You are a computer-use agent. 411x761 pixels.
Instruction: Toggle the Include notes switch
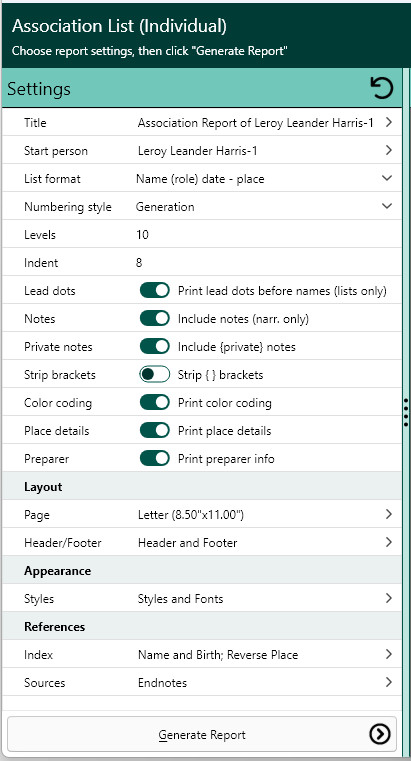pyautogui.click(x=155, y=318)
